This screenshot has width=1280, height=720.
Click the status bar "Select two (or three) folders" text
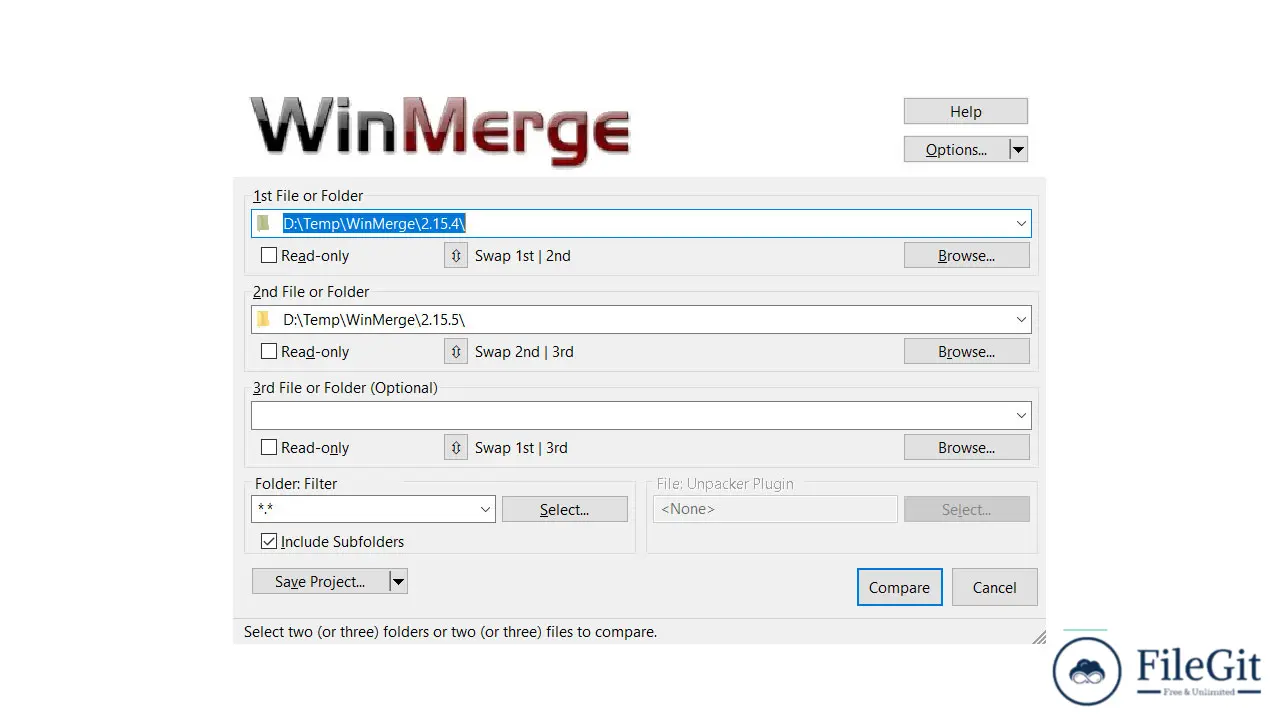click(x=451, y=632)
